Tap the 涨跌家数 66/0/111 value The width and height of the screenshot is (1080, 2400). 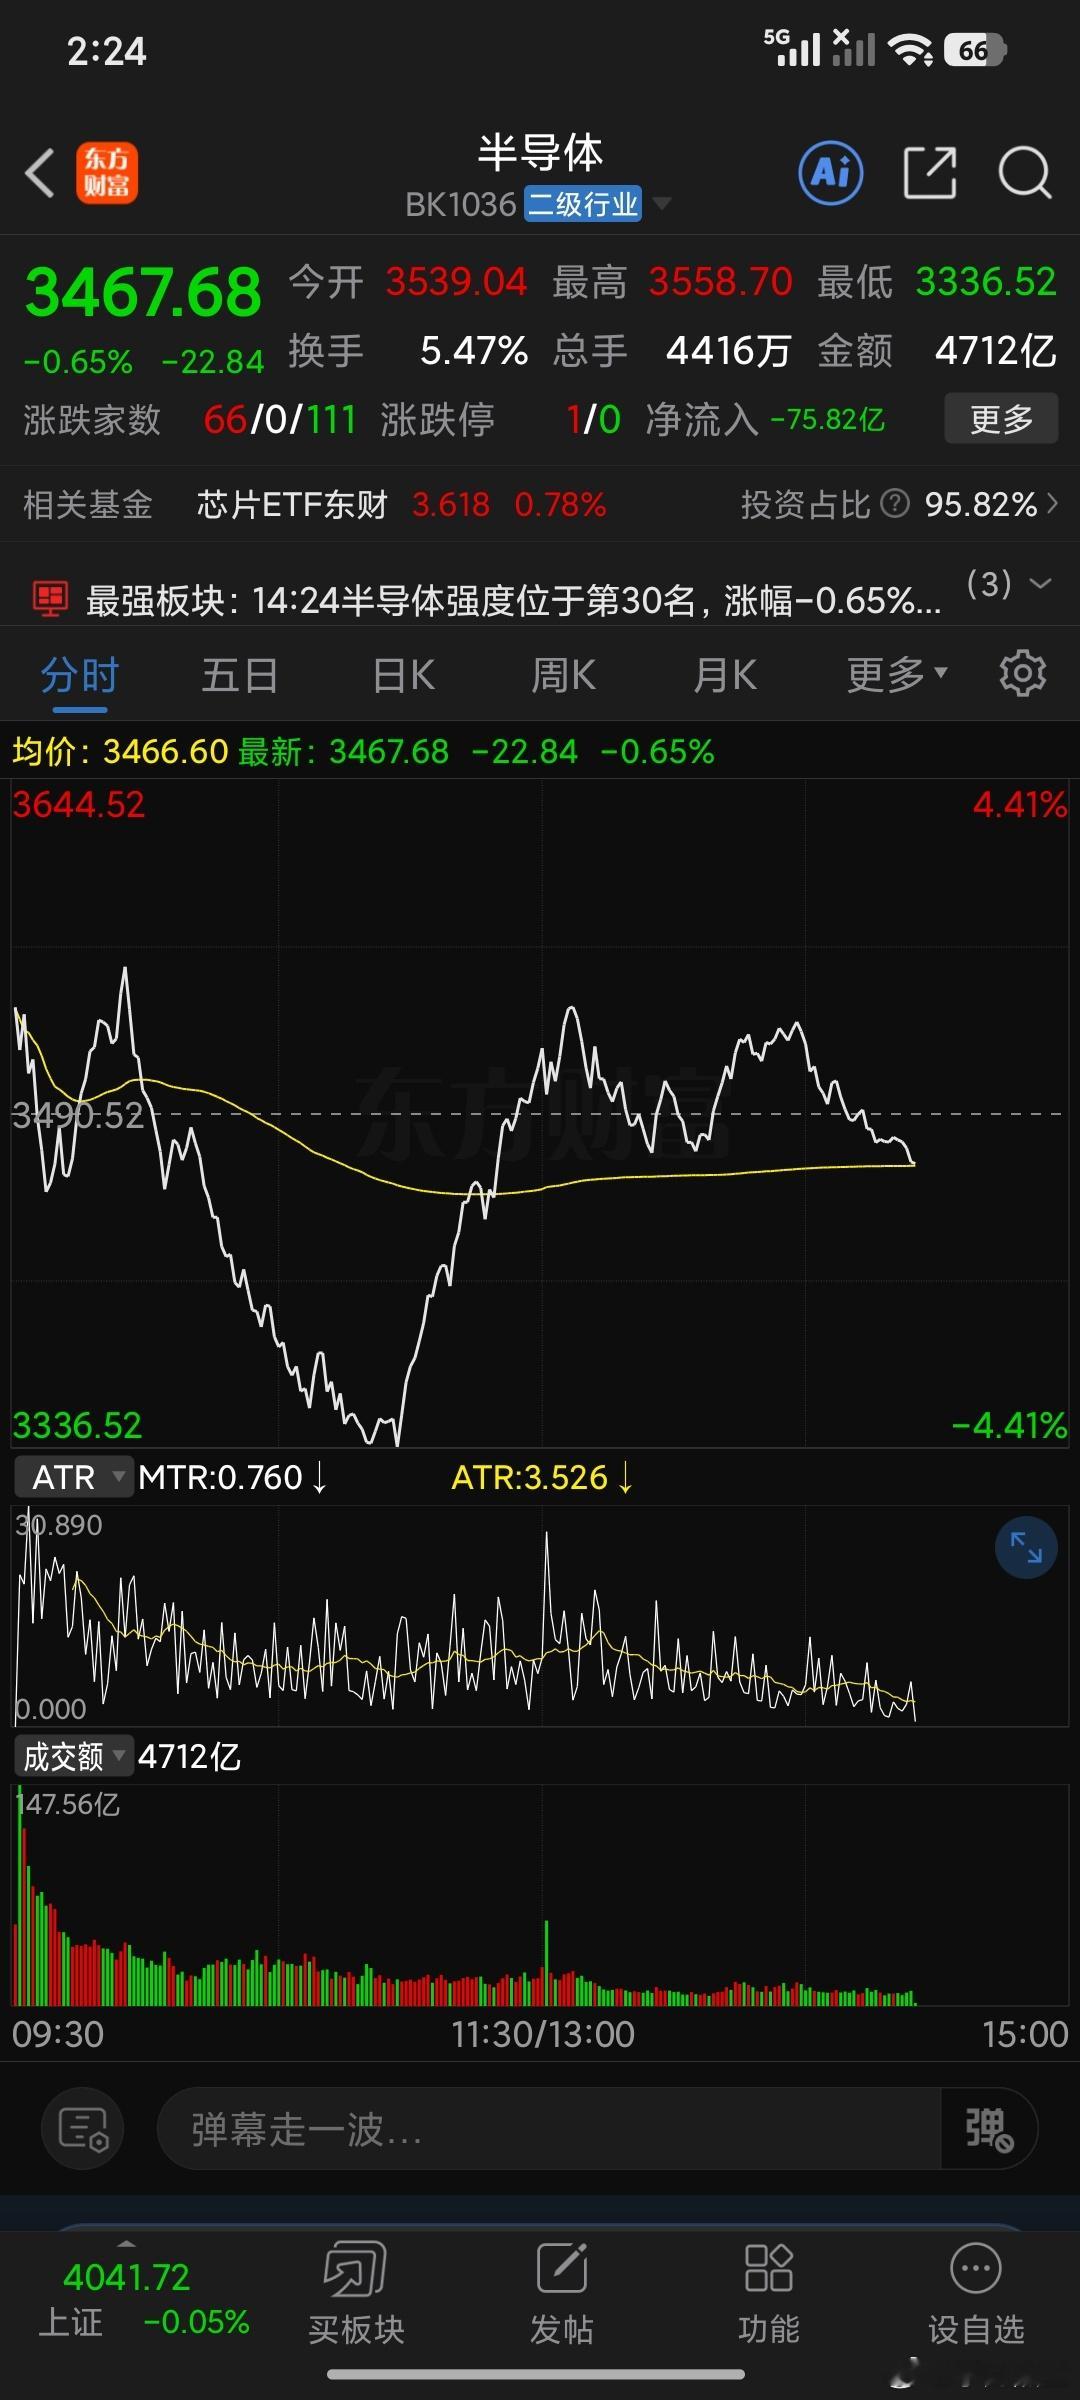280,419
